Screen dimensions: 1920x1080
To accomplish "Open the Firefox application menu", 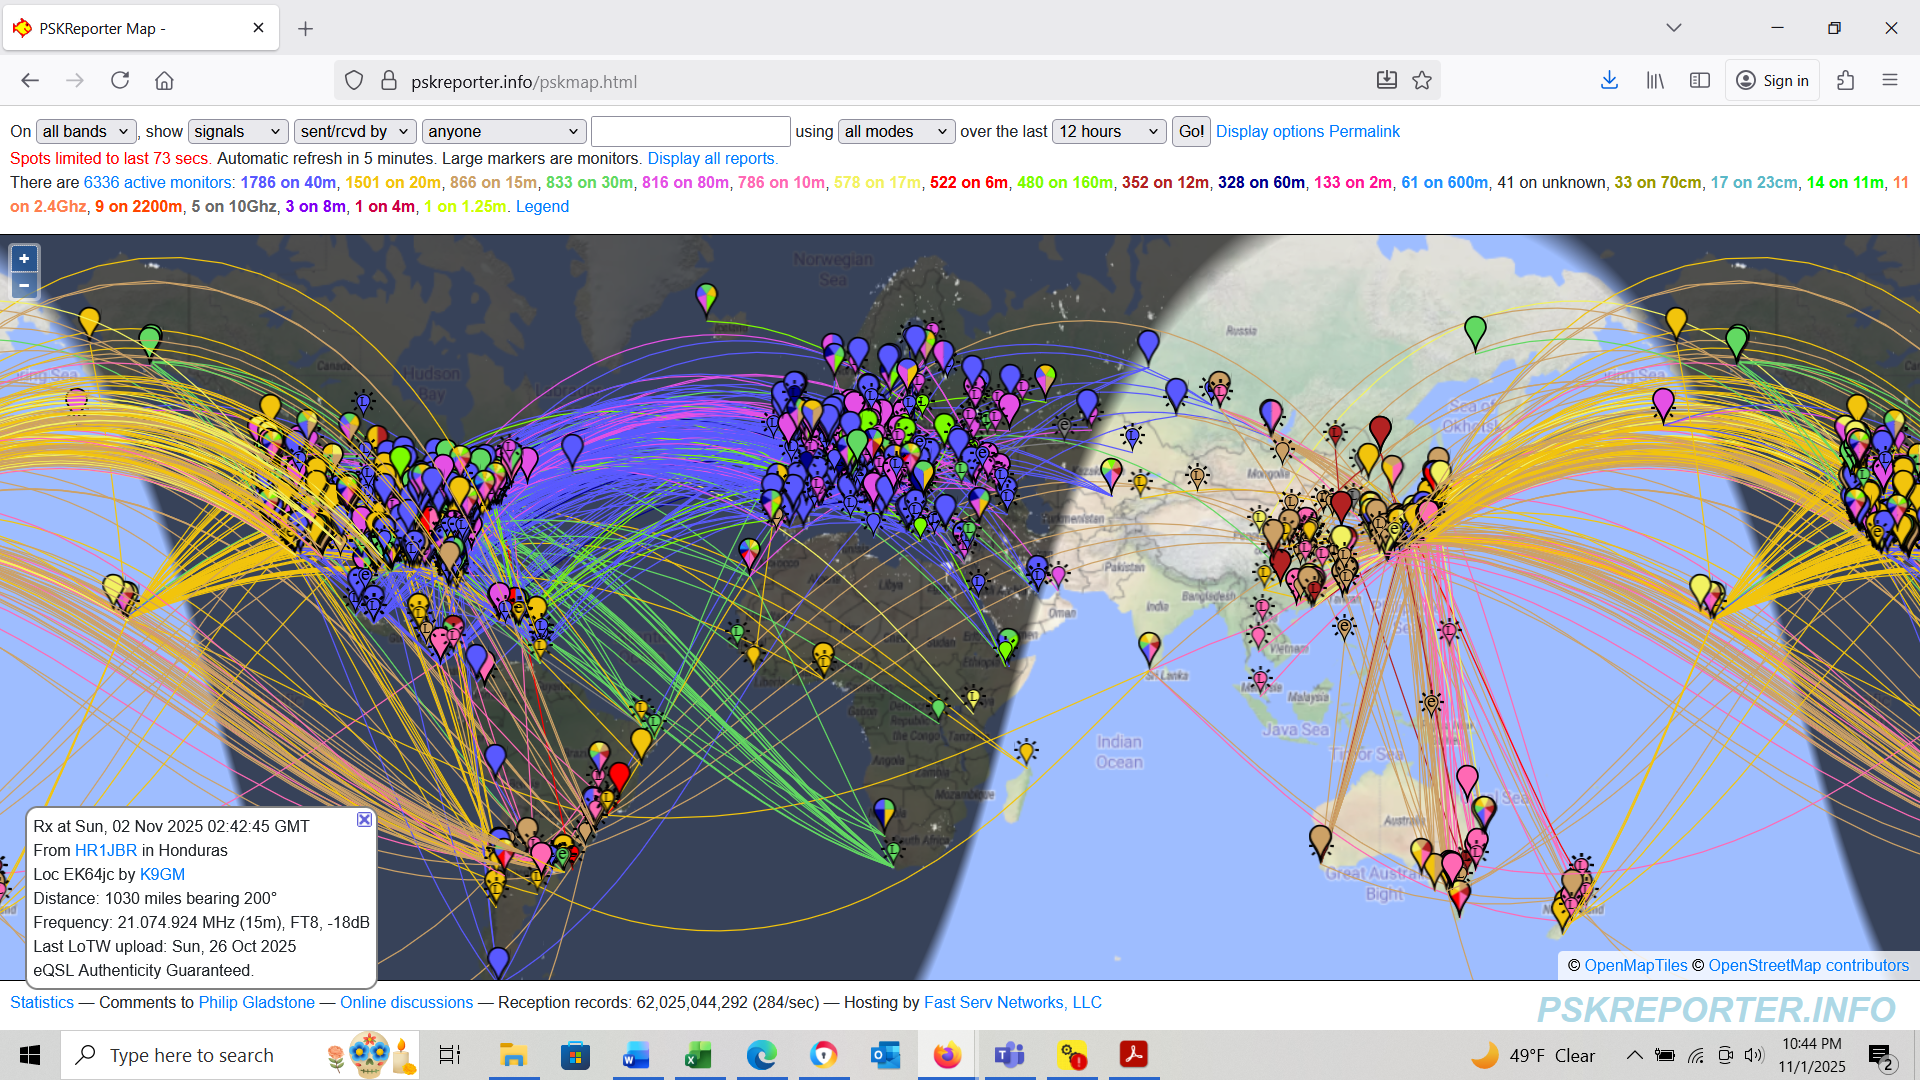I will tap(1889, 81).
